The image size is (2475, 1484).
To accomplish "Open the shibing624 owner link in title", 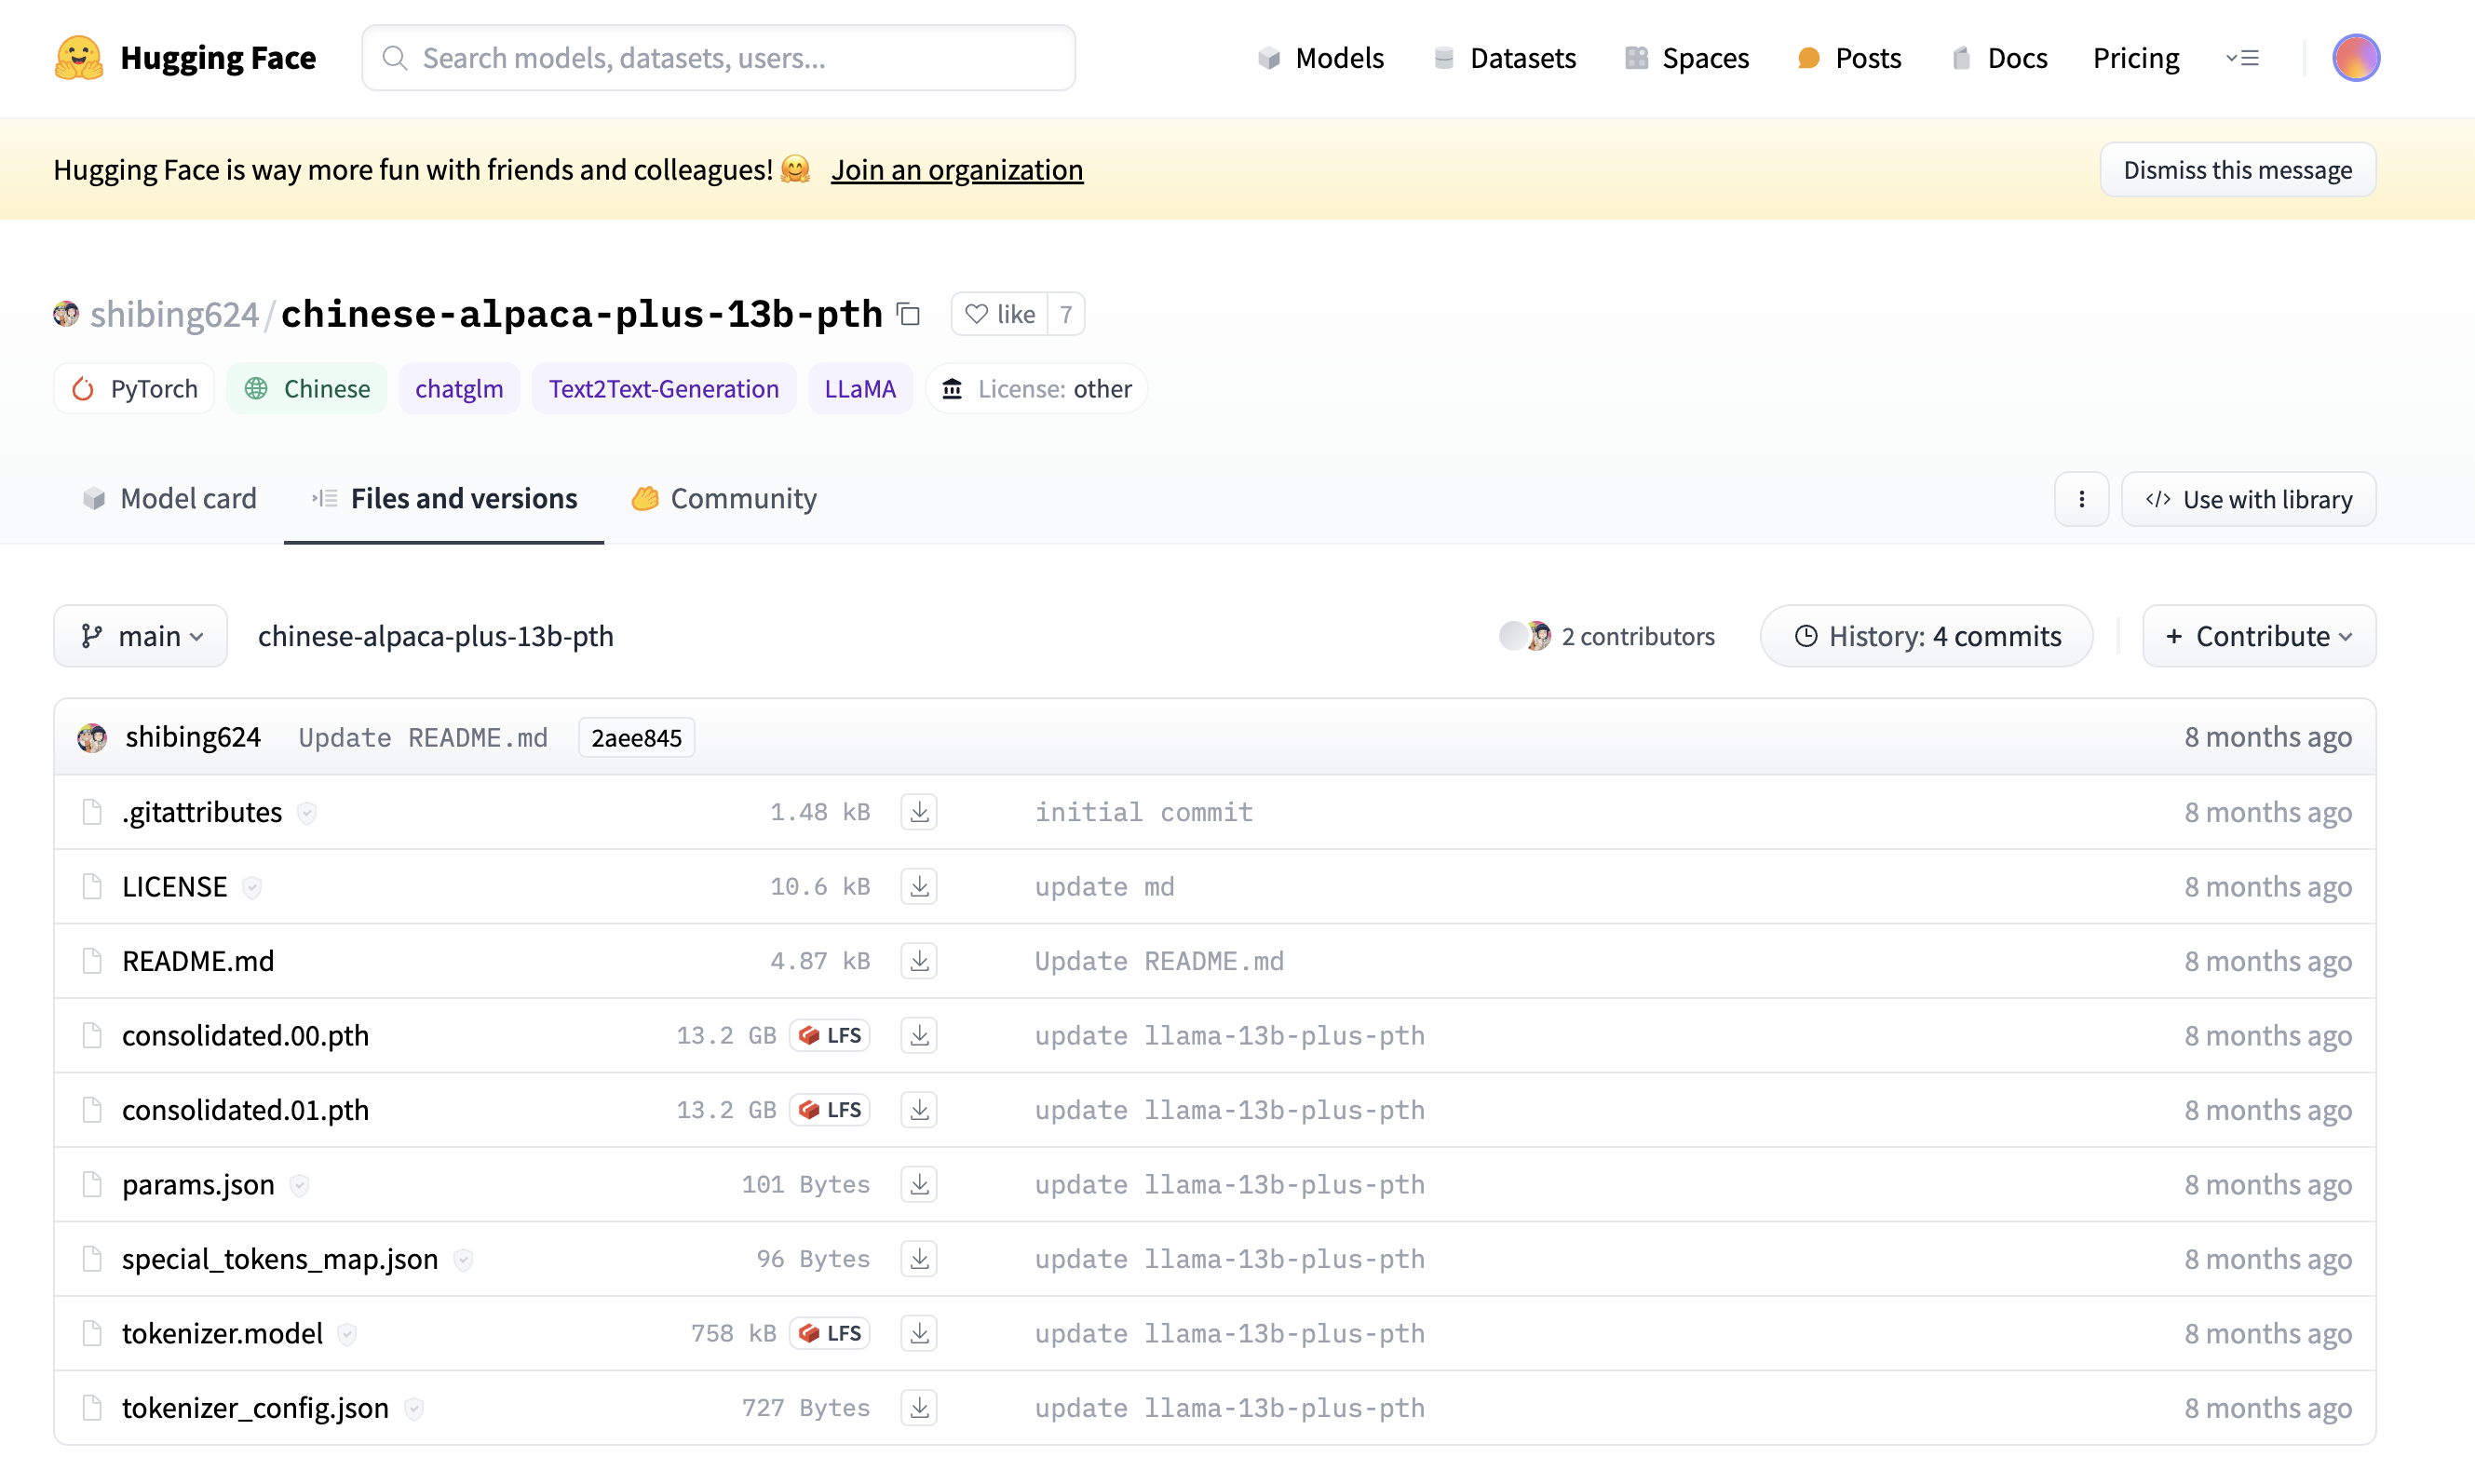I will [x=175, y=314].
